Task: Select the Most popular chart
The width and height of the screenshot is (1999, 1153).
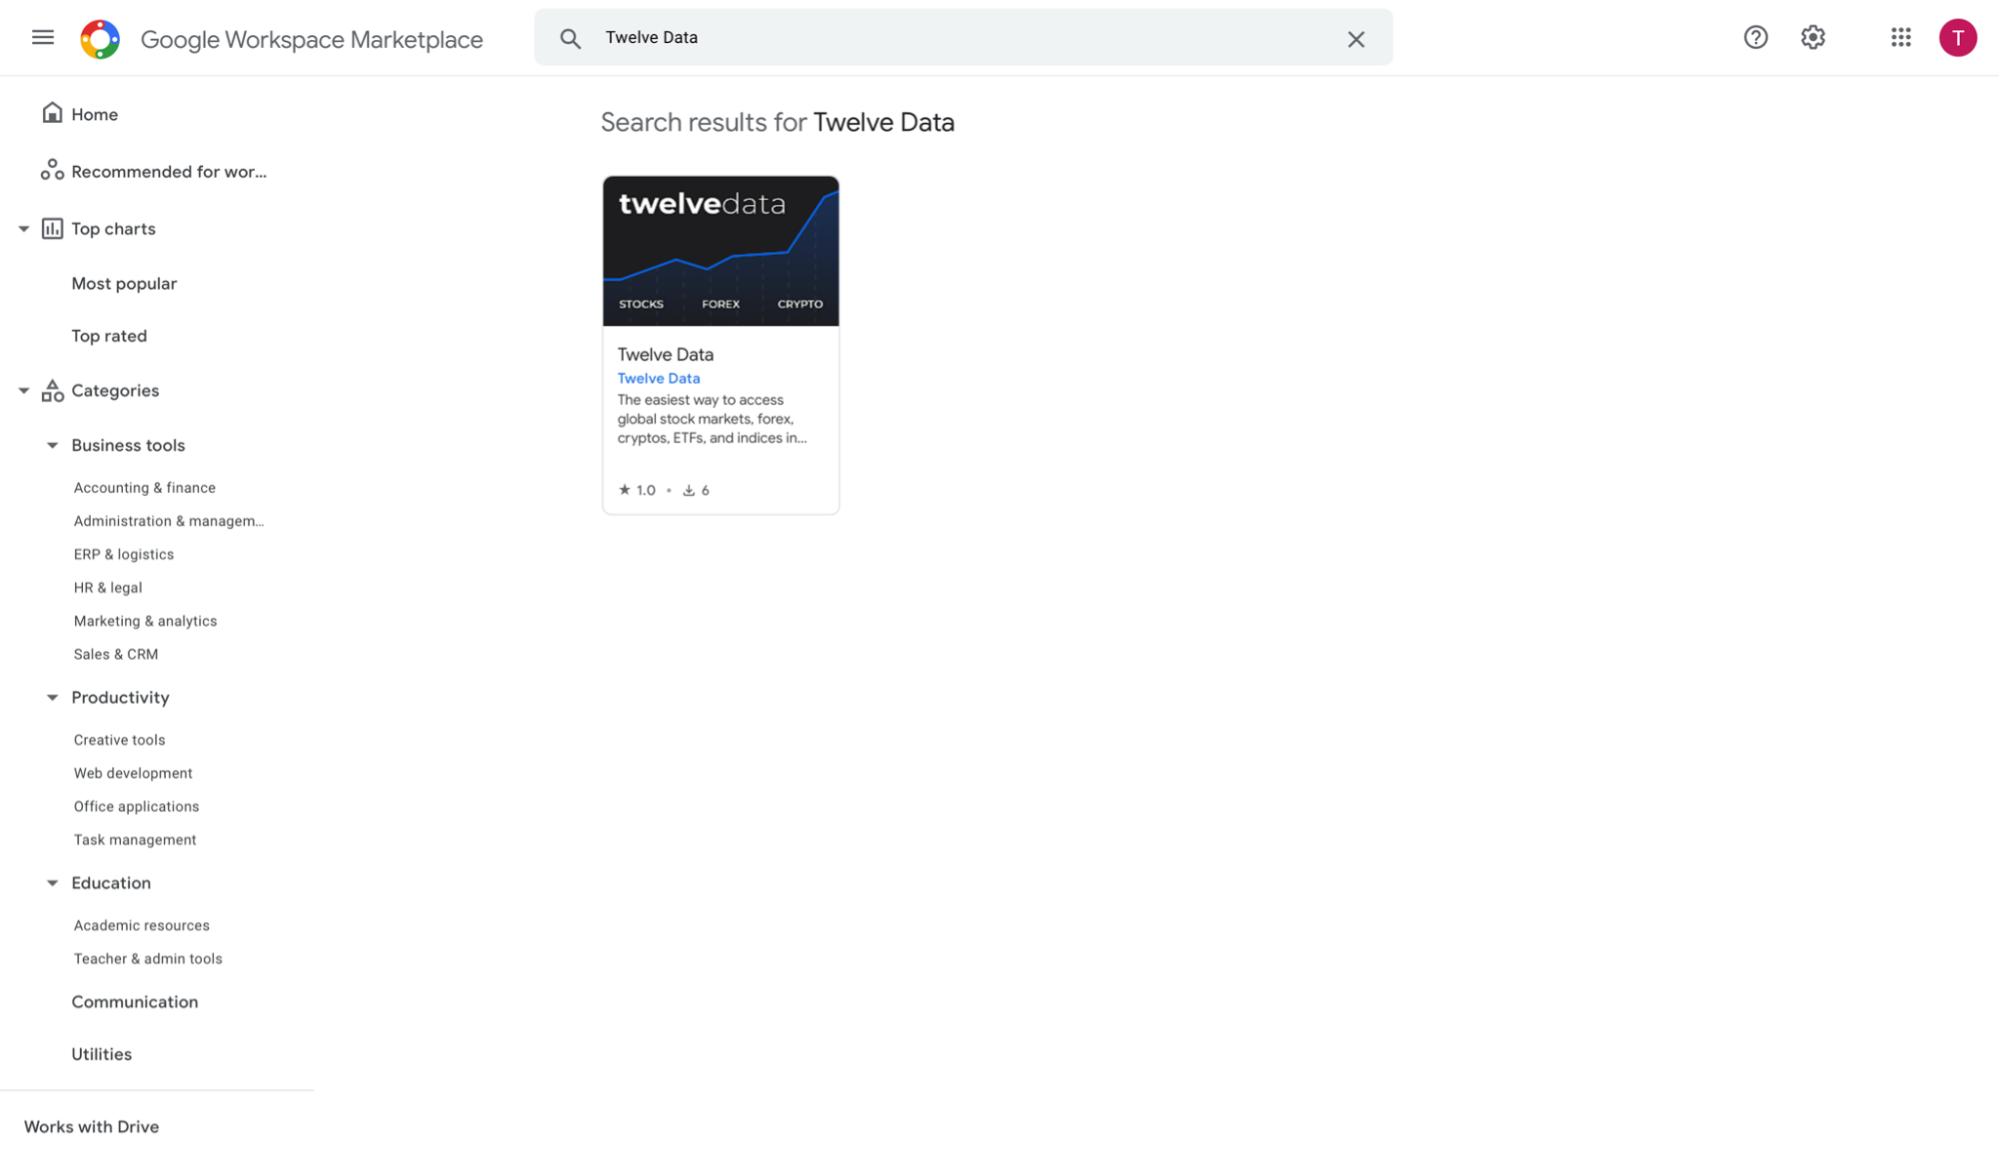Action: pyautogui.click(x=124, y=283)
